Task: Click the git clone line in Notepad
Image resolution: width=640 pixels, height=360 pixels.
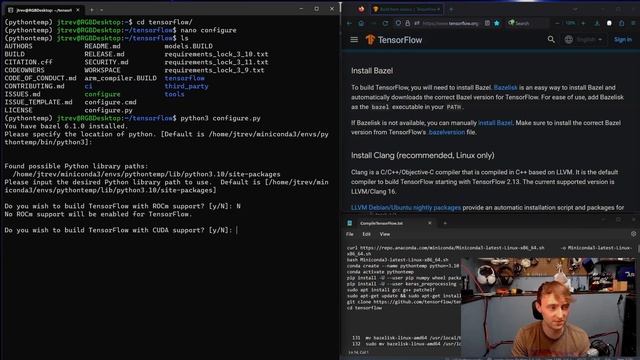Action: 404,302
